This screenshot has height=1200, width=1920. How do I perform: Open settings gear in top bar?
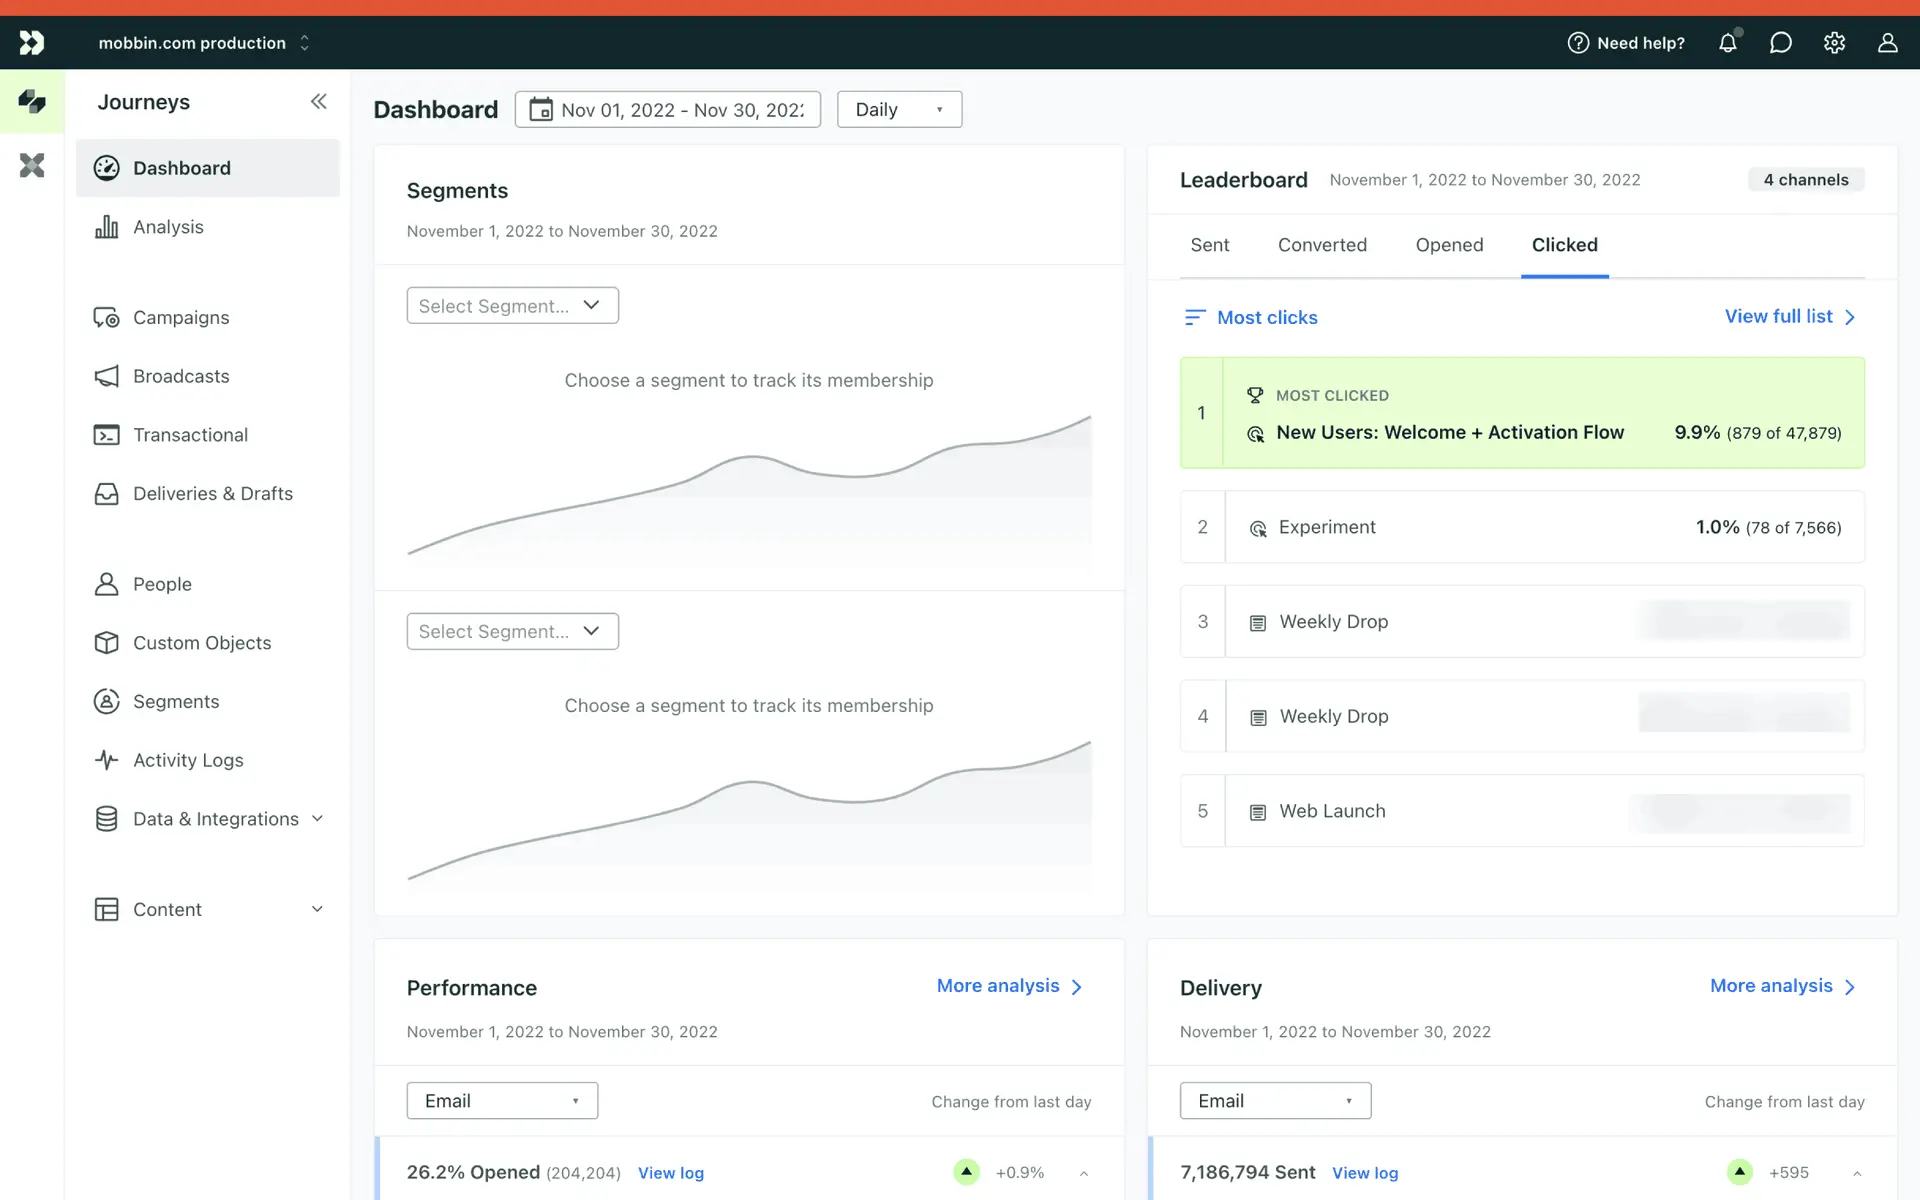click(x=1834, y=43)
